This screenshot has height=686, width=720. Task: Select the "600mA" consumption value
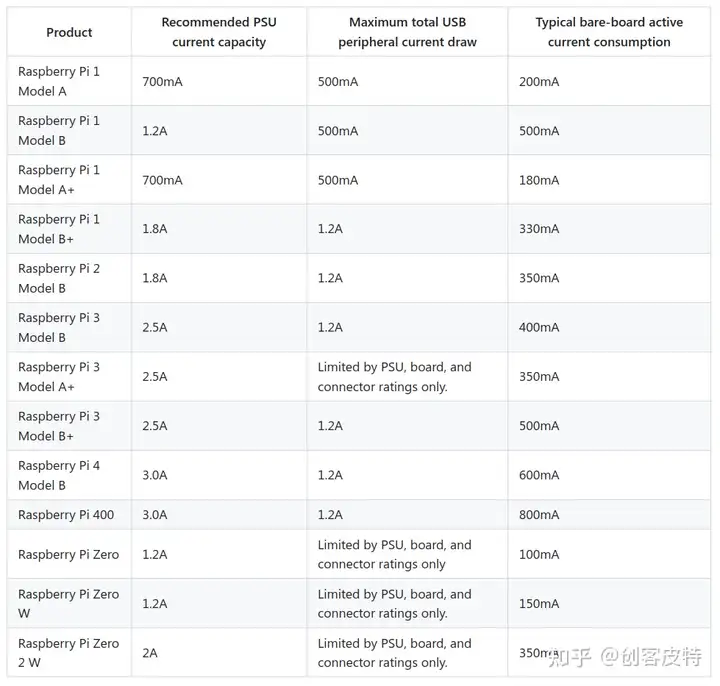pos(539,475)
